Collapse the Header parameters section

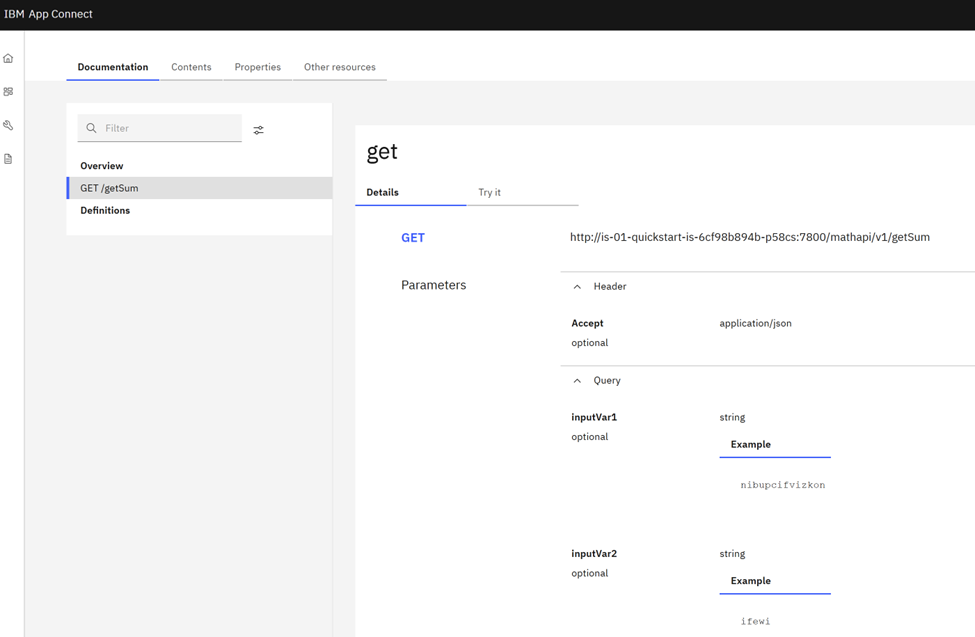[577, 287]
